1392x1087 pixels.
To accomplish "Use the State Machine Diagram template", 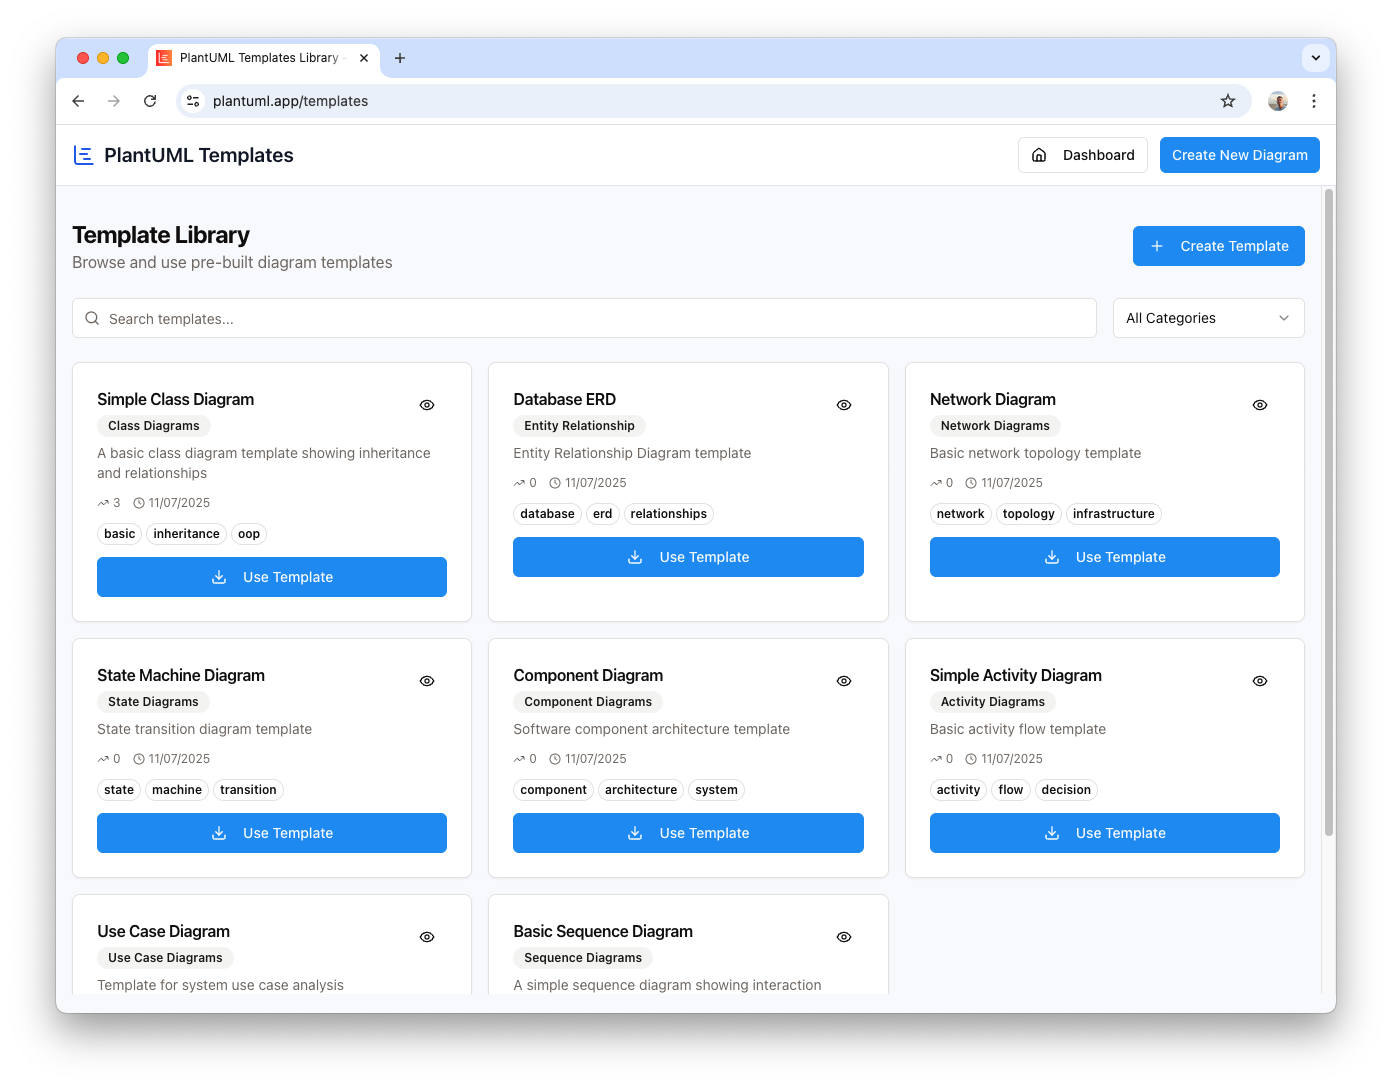I will coord(272,833).
